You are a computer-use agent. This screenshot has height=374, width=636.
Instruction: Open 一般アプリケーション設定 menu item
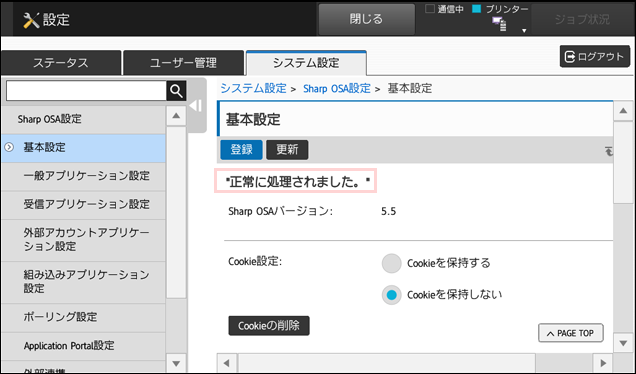pos(84,176)
